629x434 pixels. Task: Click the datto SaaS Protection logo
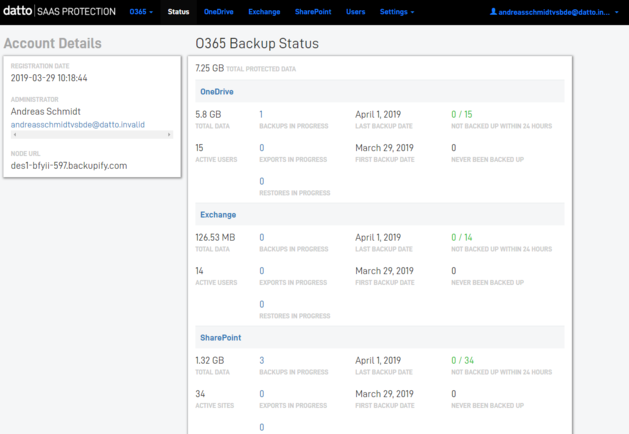click(59, 11)
